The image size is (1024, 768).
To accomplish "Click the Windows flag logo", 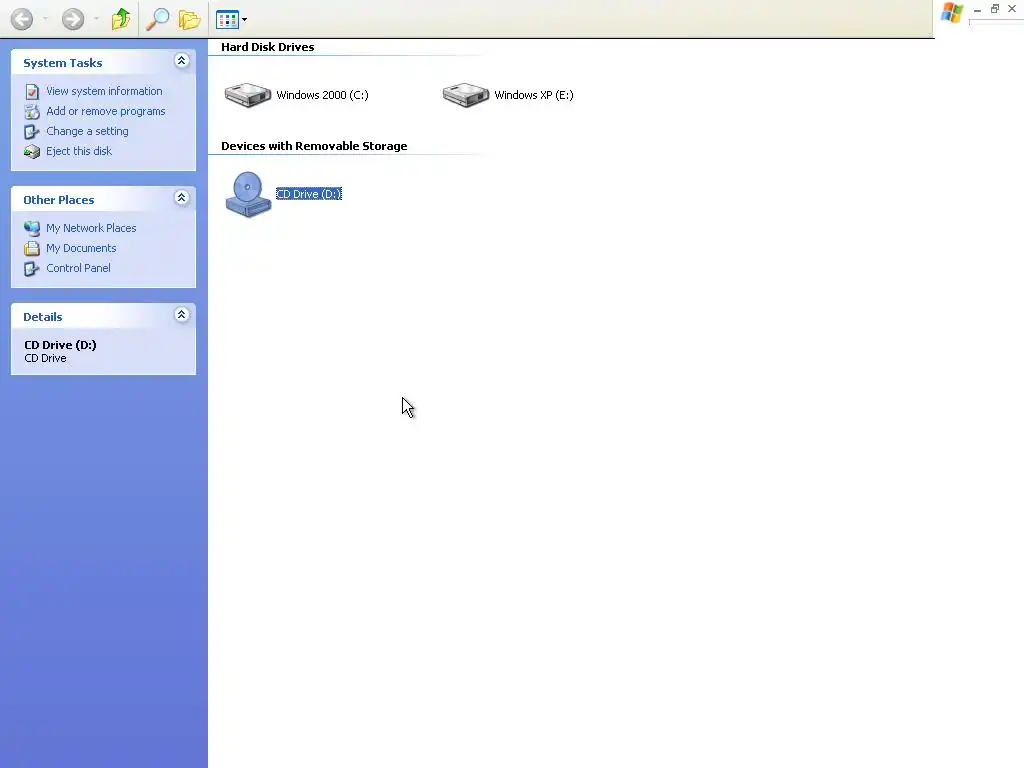I will click(x=952, y=12).
